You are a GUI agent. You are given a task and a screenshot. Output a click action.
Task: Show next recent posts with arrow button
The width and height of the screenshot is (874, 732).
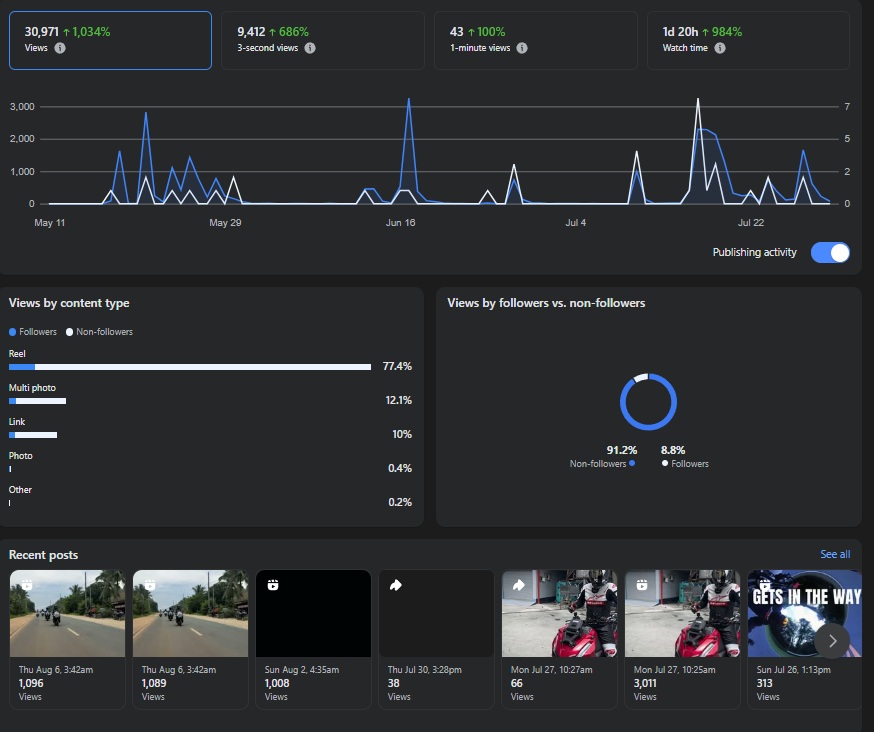coord(832,641)
